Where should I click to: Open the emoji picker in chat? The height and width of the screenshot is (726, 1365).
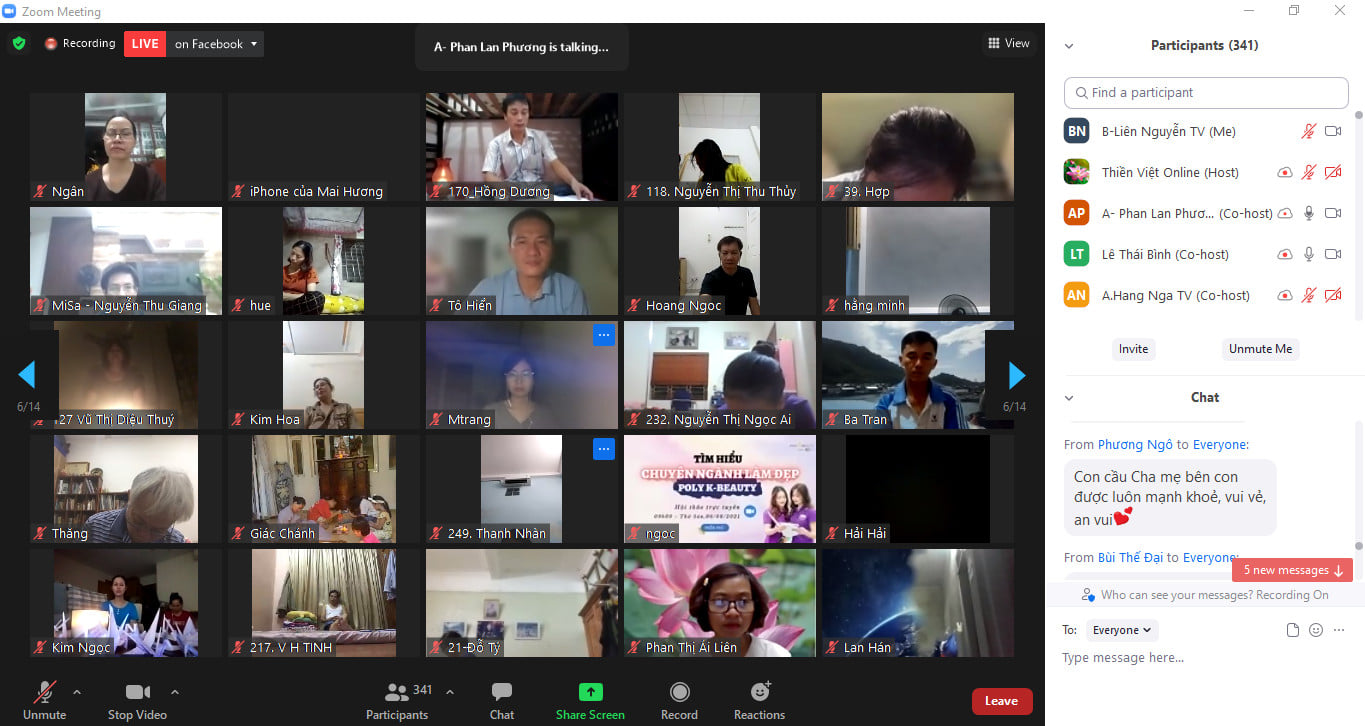pyautogui.click(x=1316, y=630)
